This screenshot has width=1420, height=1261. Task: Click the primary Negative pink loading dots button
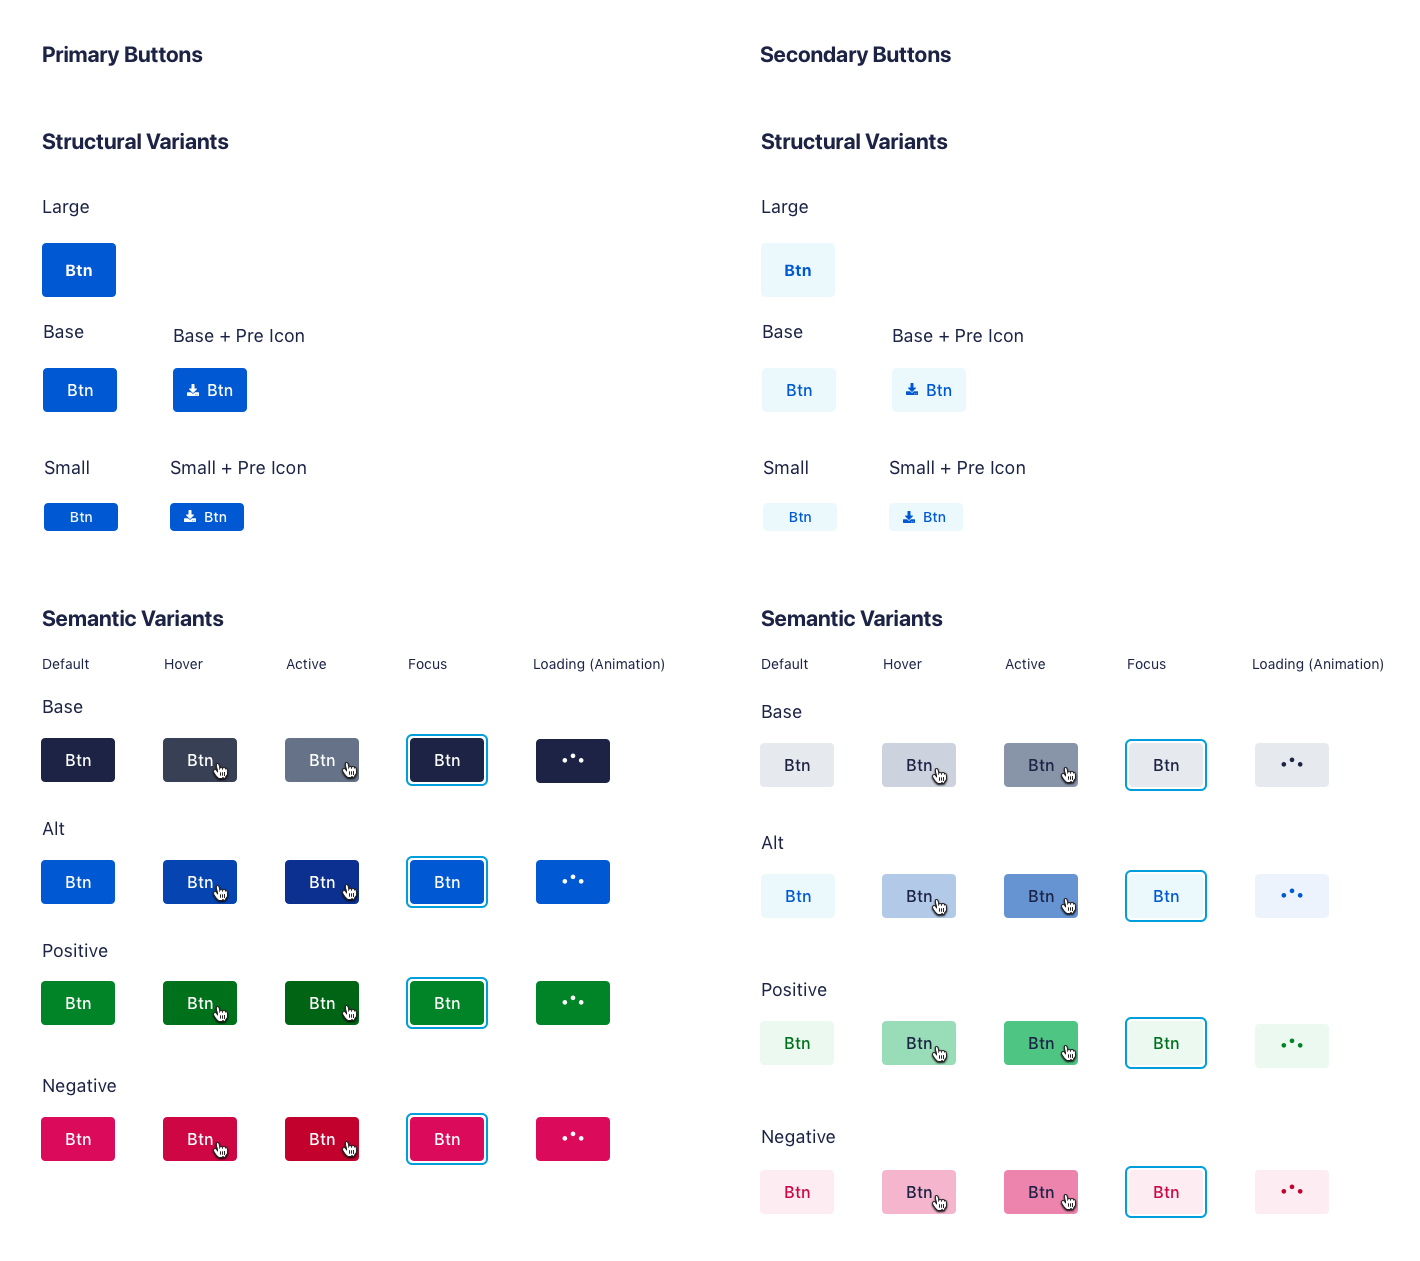tap(573, 1139)
